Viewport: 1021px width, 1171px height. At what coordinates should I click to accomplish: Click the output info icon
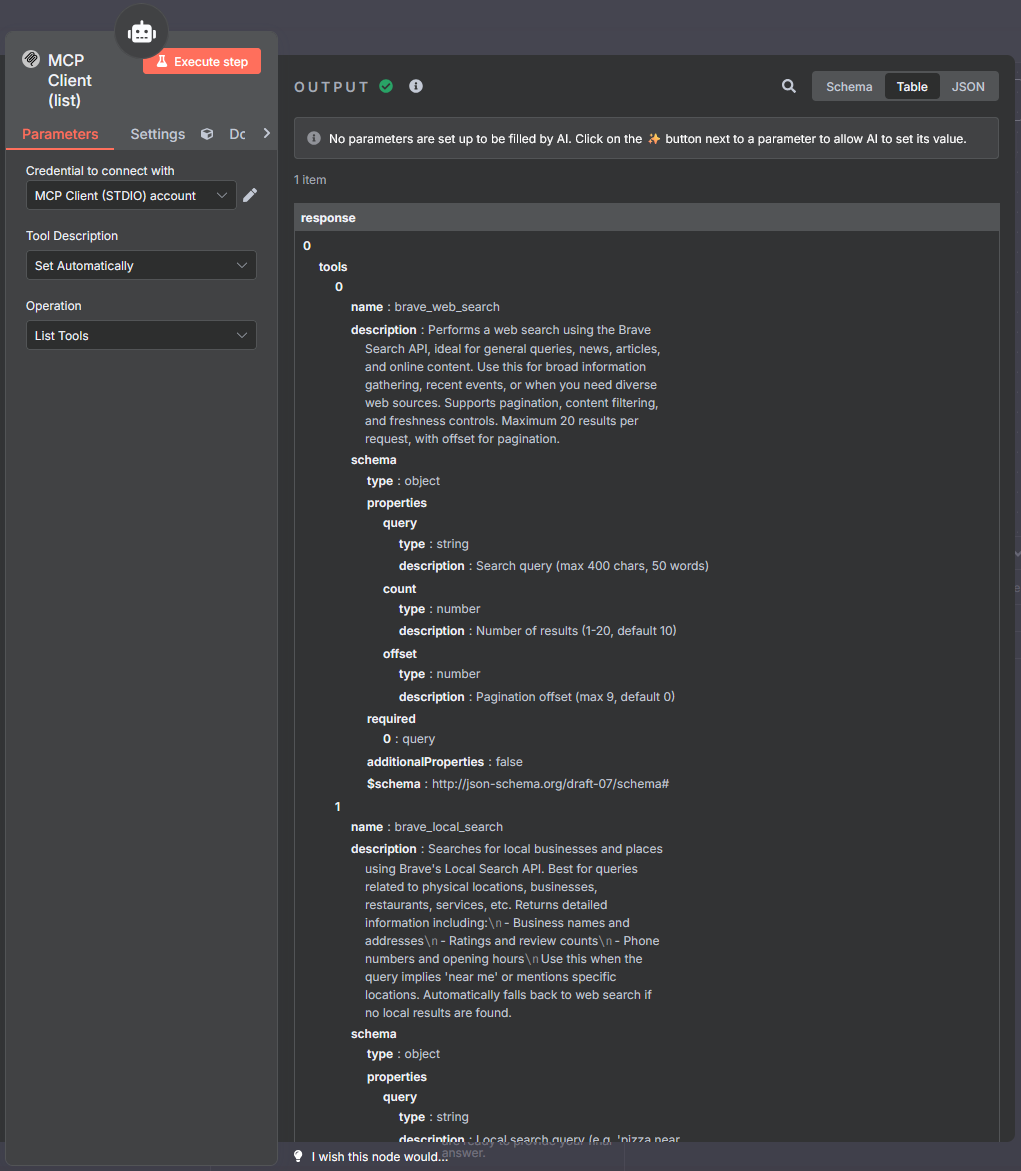point(416,87)
